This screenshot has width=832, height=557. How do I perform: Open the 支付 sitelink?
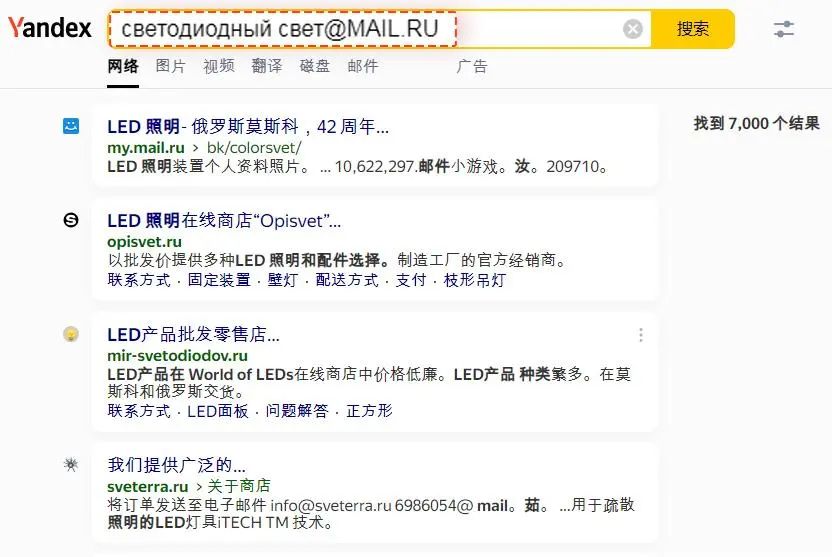pyautogui.click(x=411, y=280)
